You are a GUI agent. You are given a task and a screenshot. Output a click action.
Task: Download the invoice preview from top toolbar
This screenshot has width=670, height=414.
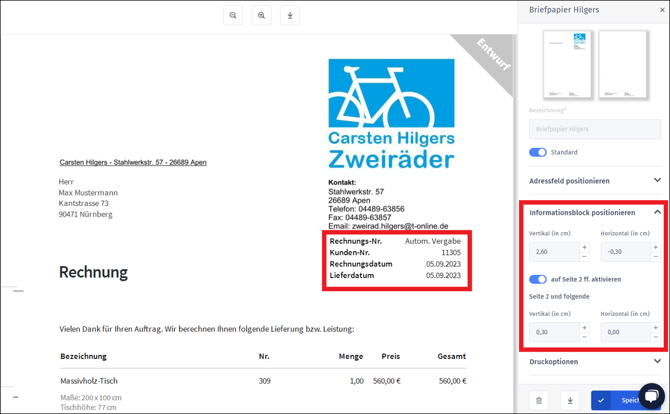tap(290, 15)
